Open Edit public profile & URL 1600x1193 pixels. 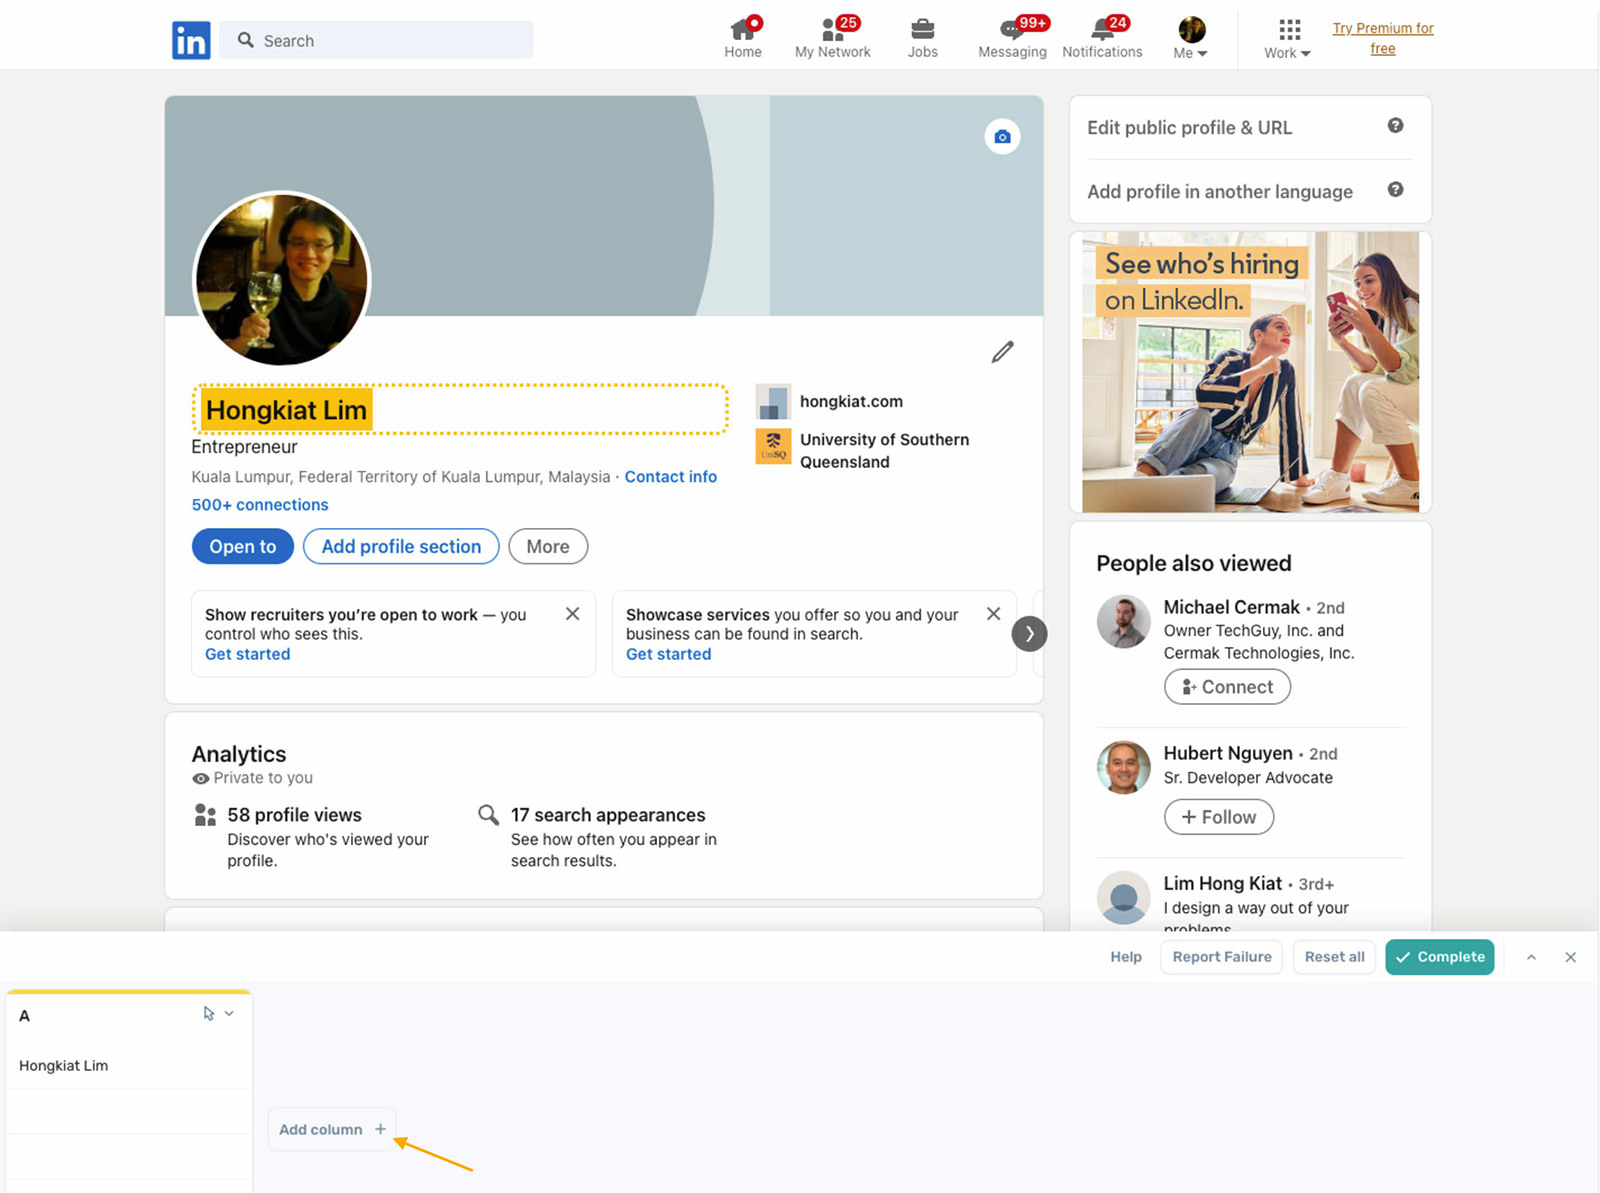(x=1189, y=128)
